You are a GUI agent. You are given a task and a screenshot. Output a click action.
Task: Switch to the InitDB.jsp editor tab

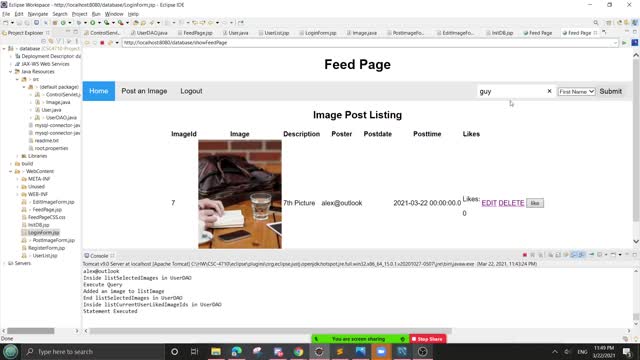500,33
